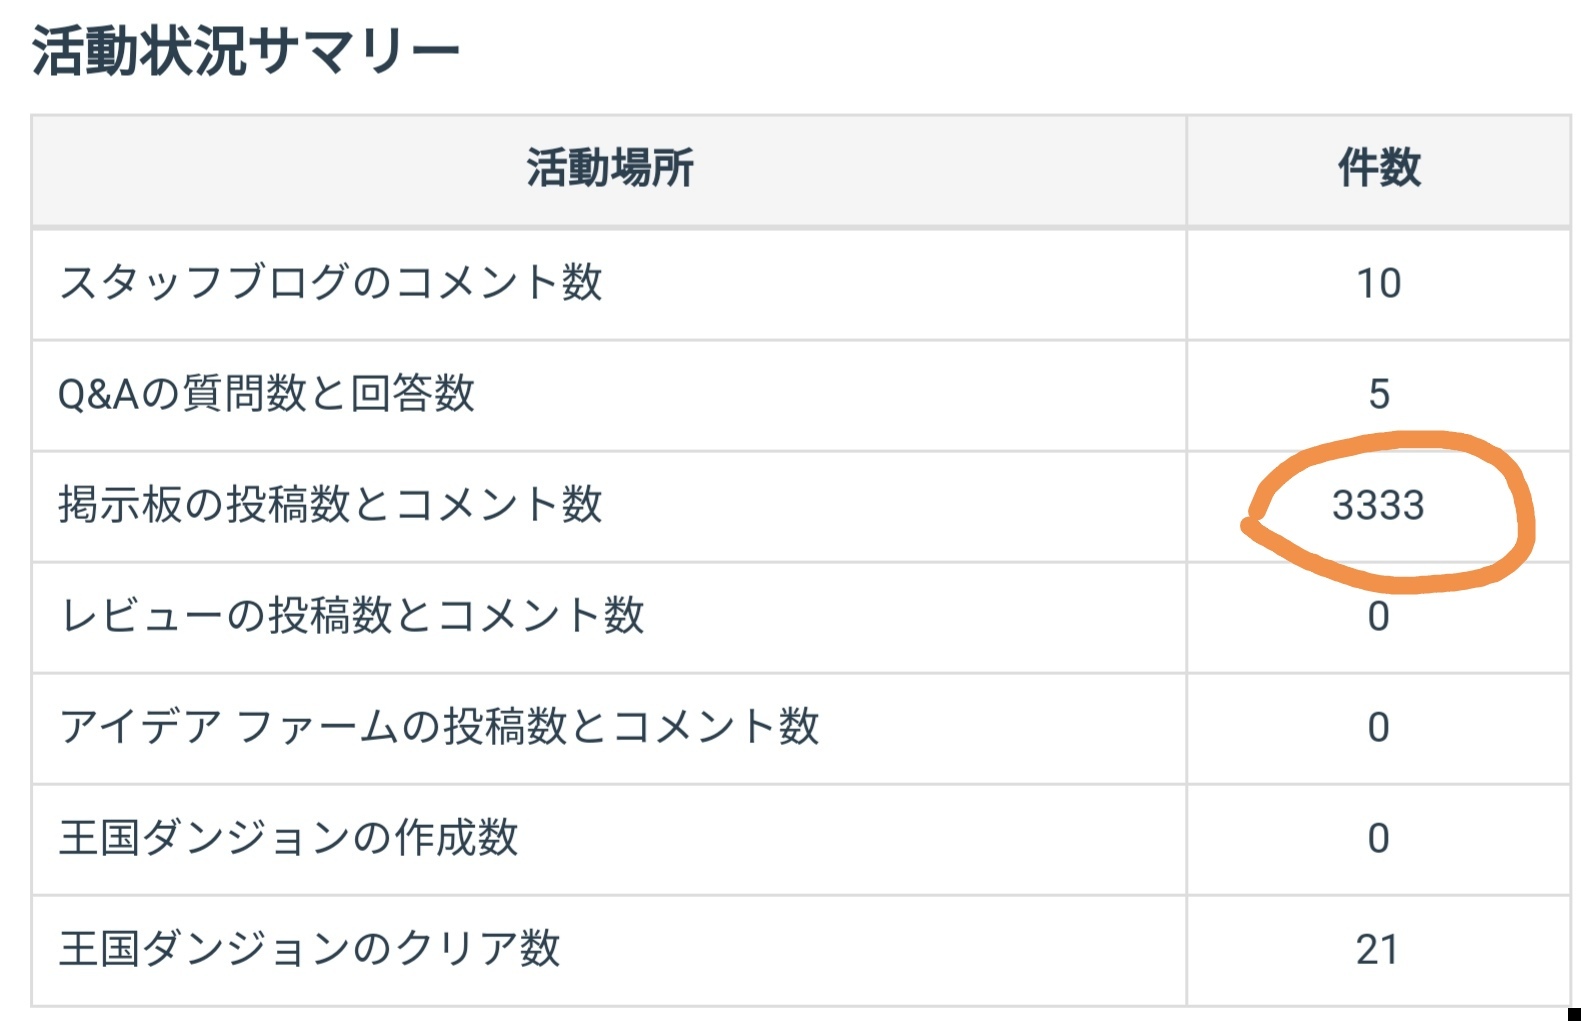1581x1021 pixels.
Task: Click the review count value 0
Action: pos(1378,617)
